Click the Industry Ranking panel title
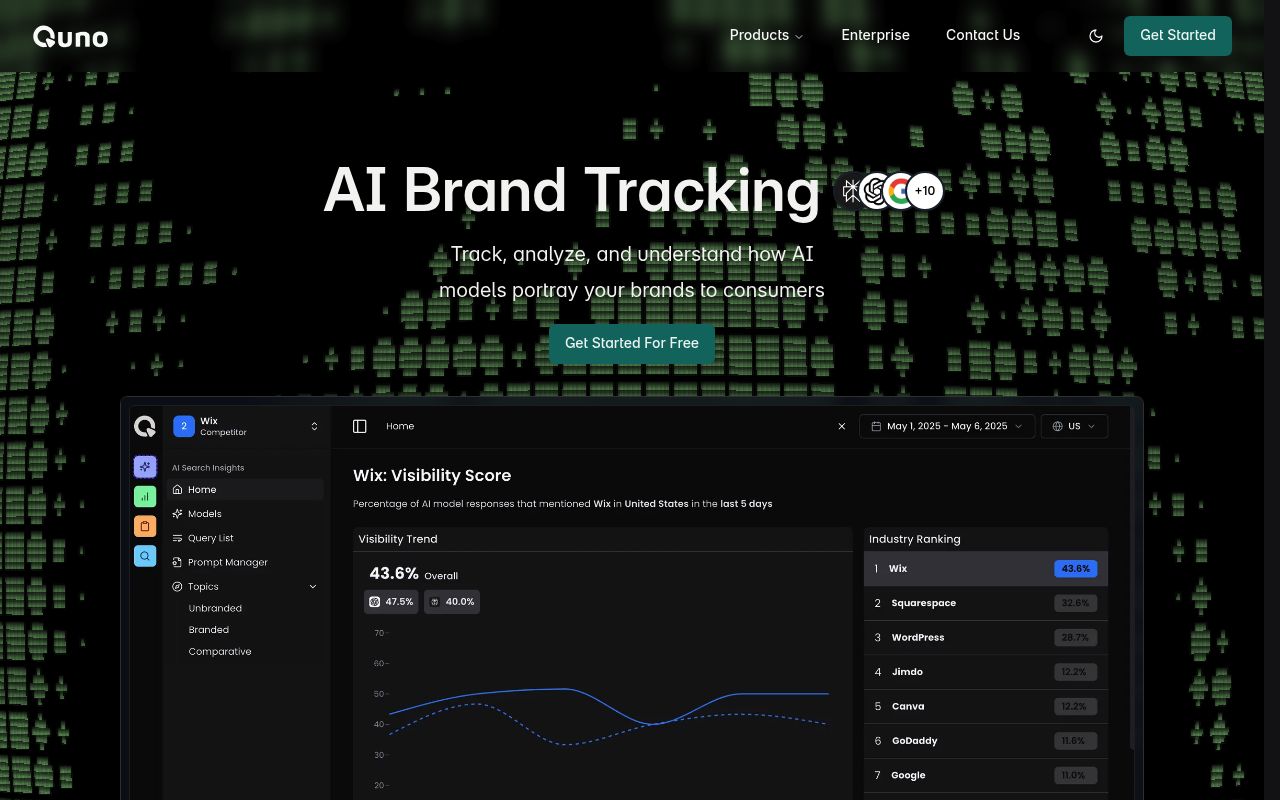This screenshot has width=1280, height=800. tap(915, 539)
